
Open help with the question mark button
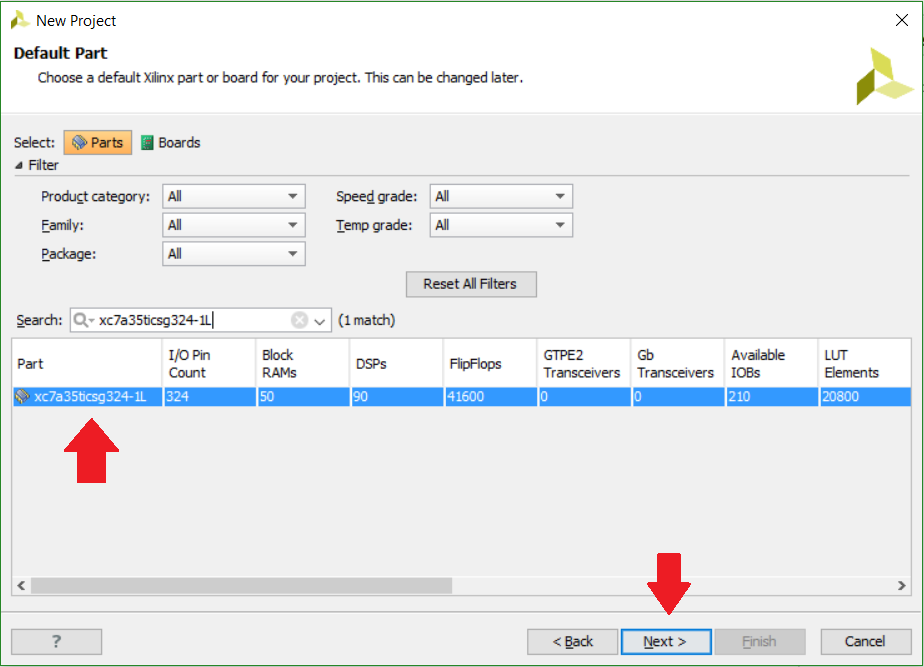click(57, 641)
